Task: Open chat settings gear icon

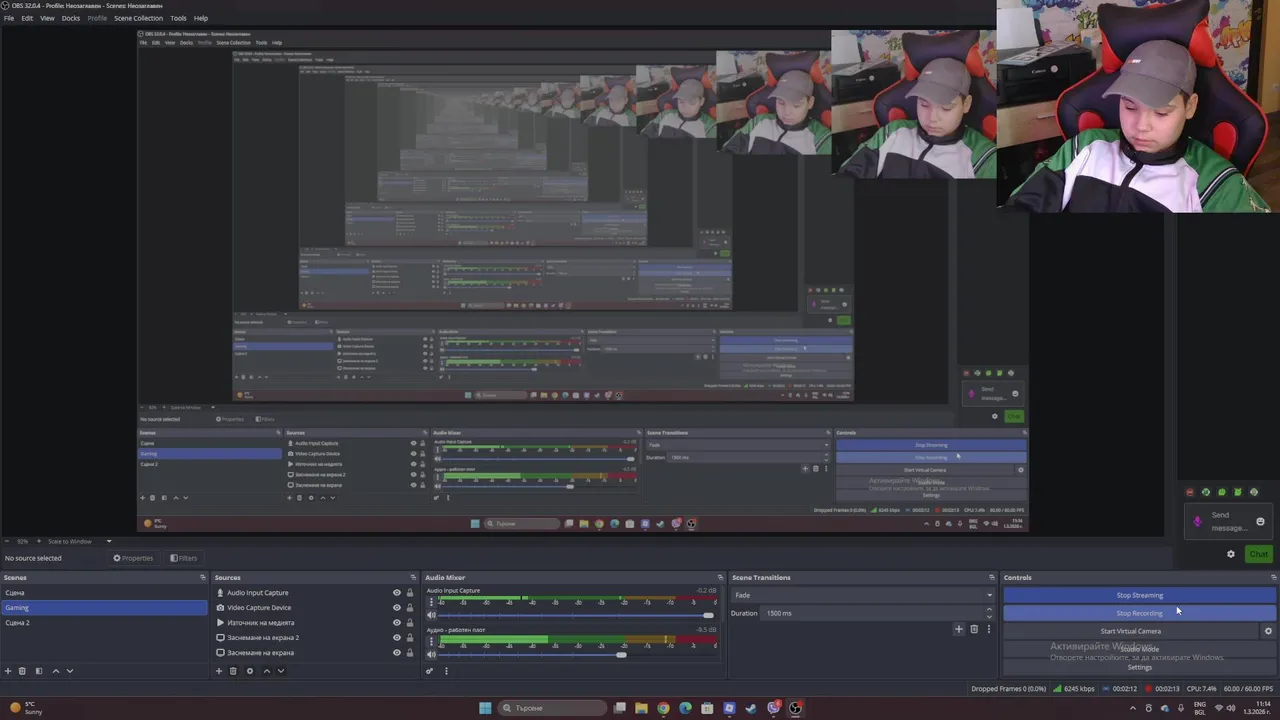Action: pos(1231,554)
